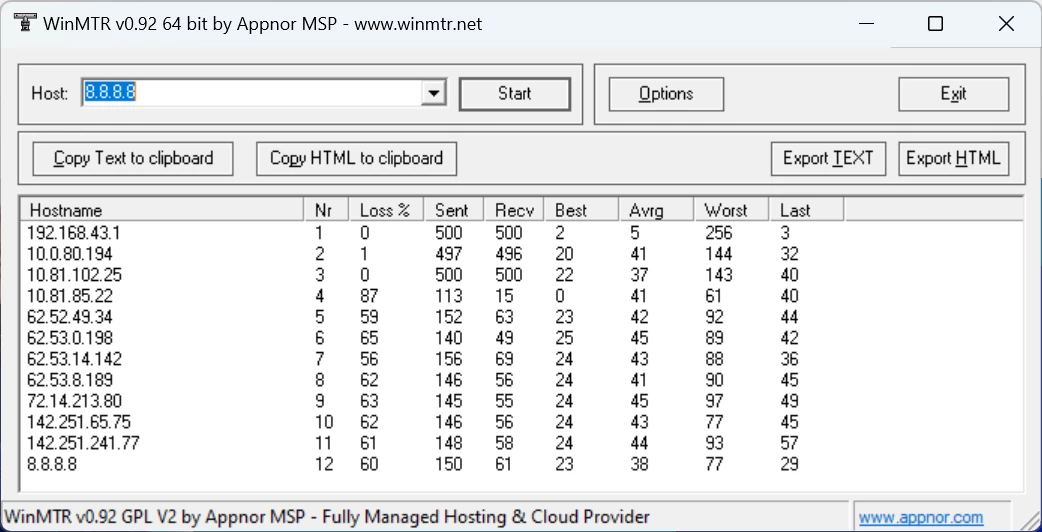1042x532 pixels.
Task: Select the 62.53.14.142 hop row
Action: (522, 359)
